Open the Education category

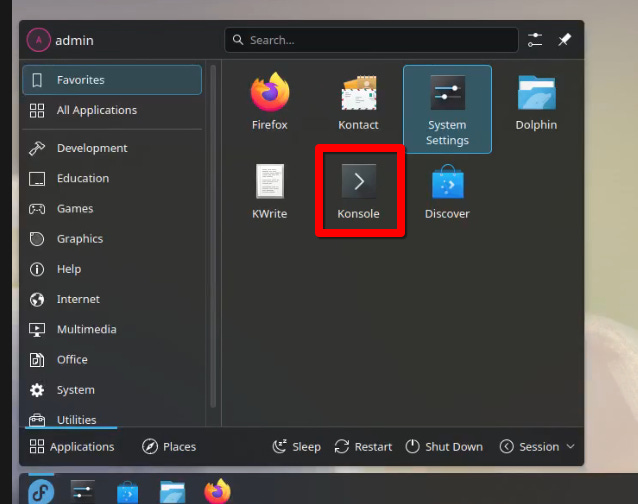click(x=112, y=179)
